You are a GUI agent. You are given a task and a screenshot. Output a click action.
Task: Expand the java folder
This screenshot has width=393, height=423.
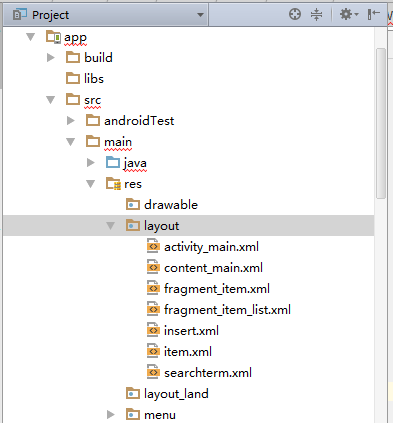91,163
